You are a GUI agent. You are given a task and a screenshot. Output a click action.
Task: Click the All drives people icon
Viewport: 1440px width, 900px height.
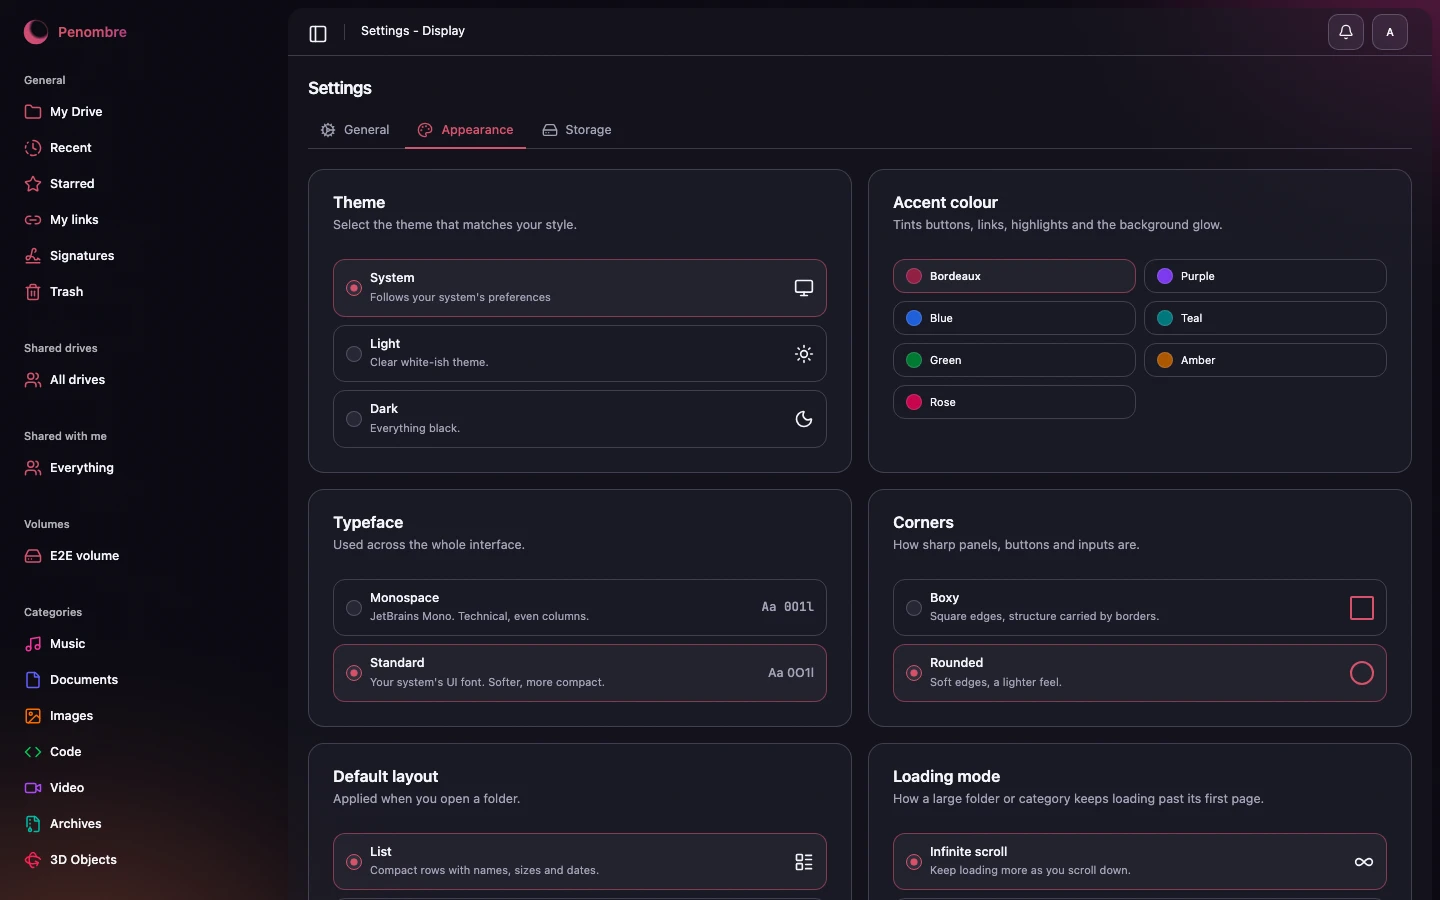[33, 380]
